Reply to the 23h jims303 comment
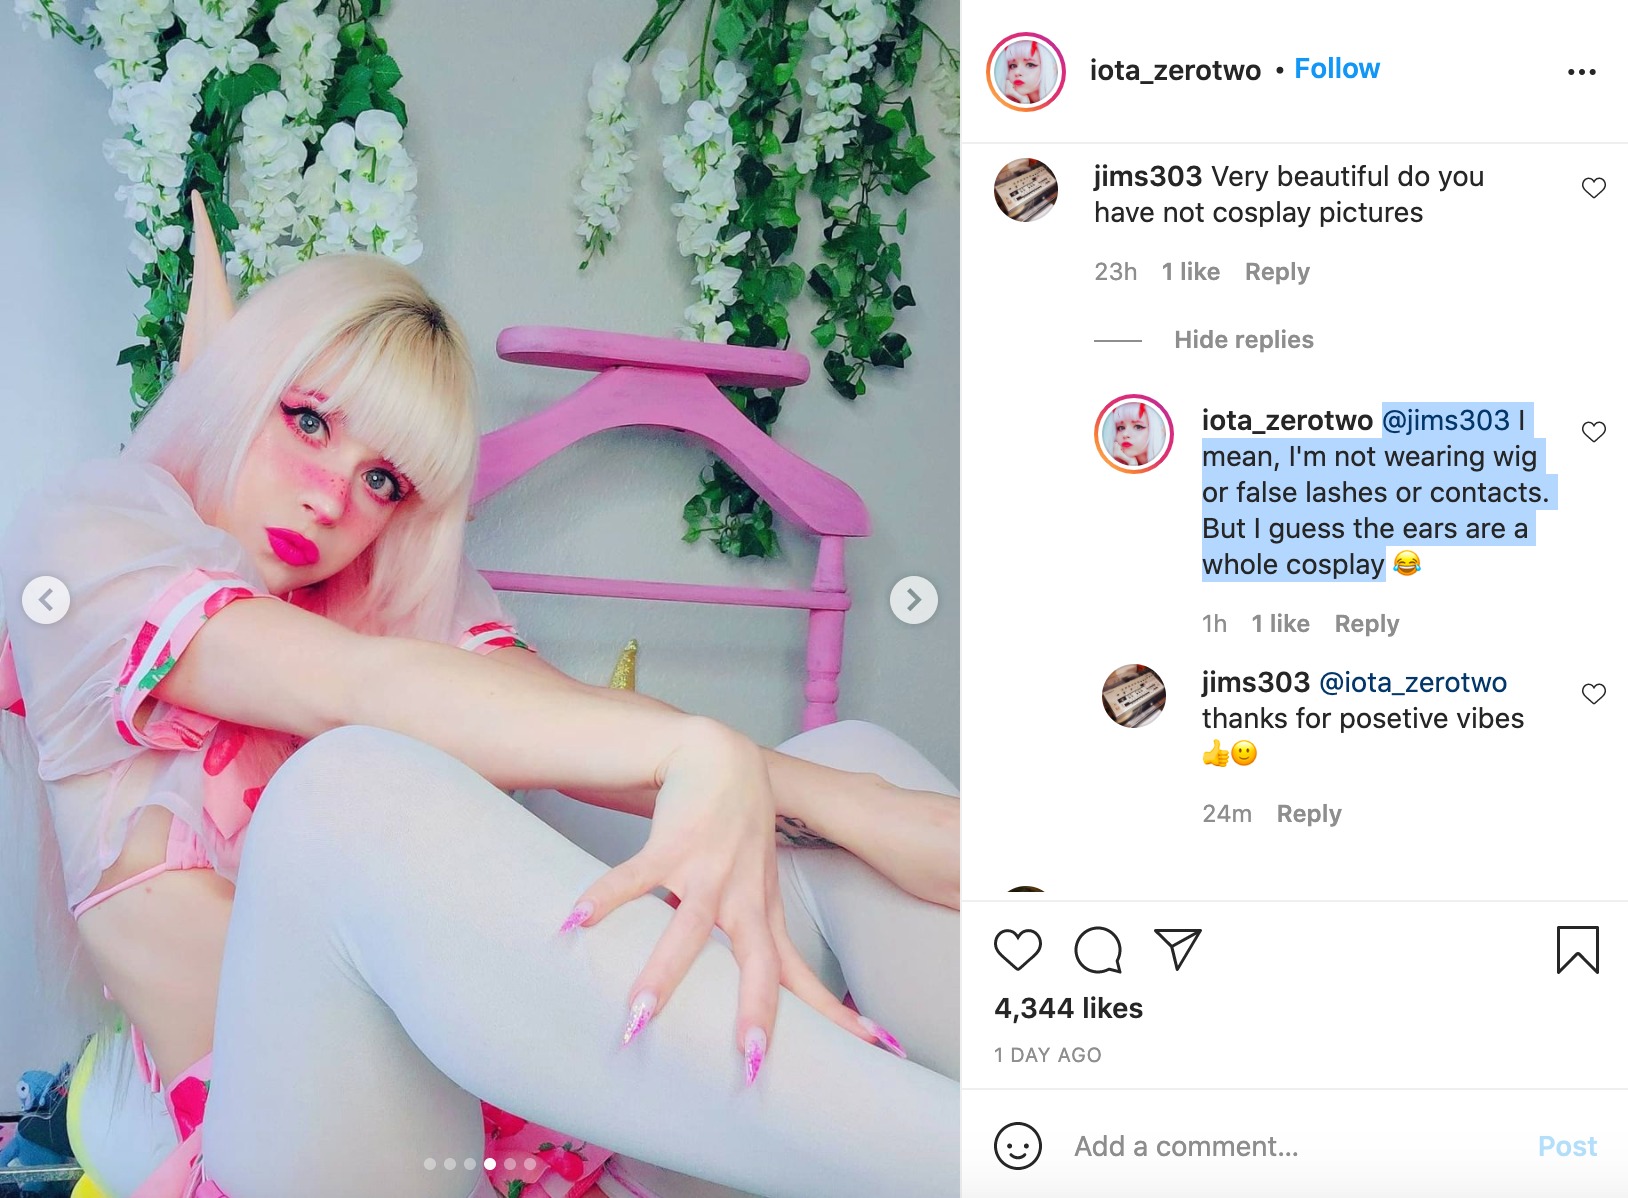This screenshot has width=1628, height=1198. click(1277, 272)
